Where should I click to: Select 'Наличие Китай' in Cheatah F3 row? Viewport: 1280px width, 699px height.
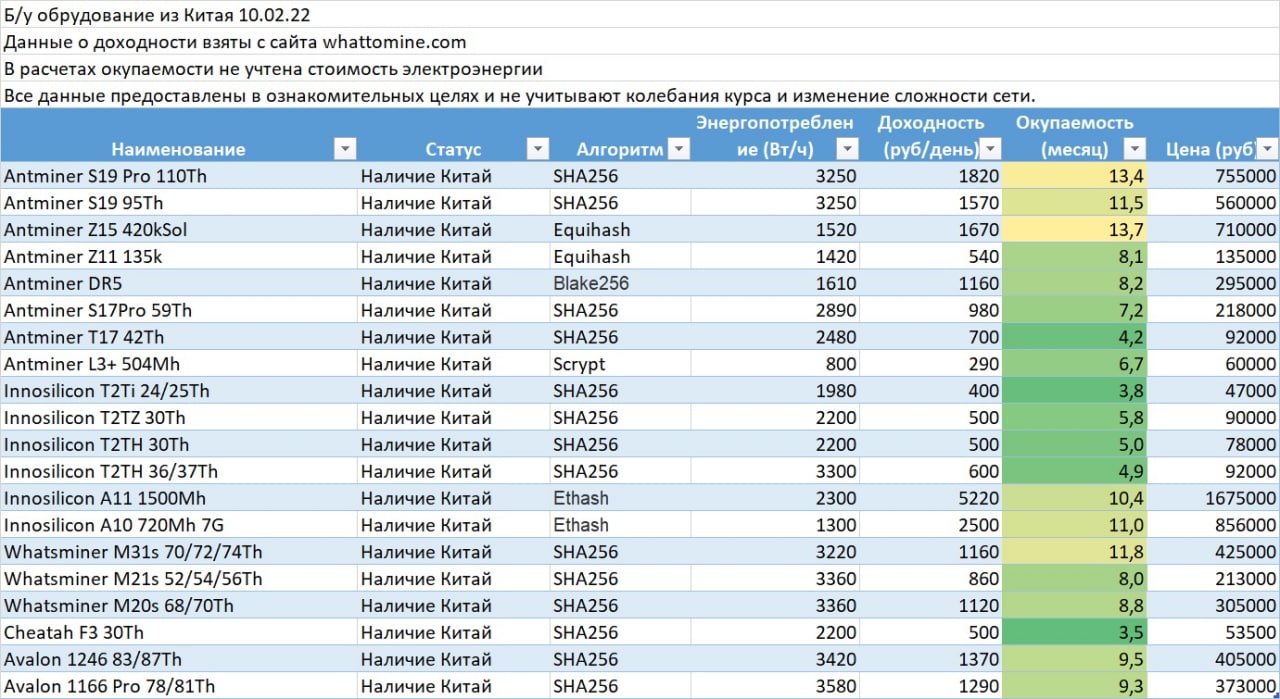pyautogui.click(x=454, y=633)
